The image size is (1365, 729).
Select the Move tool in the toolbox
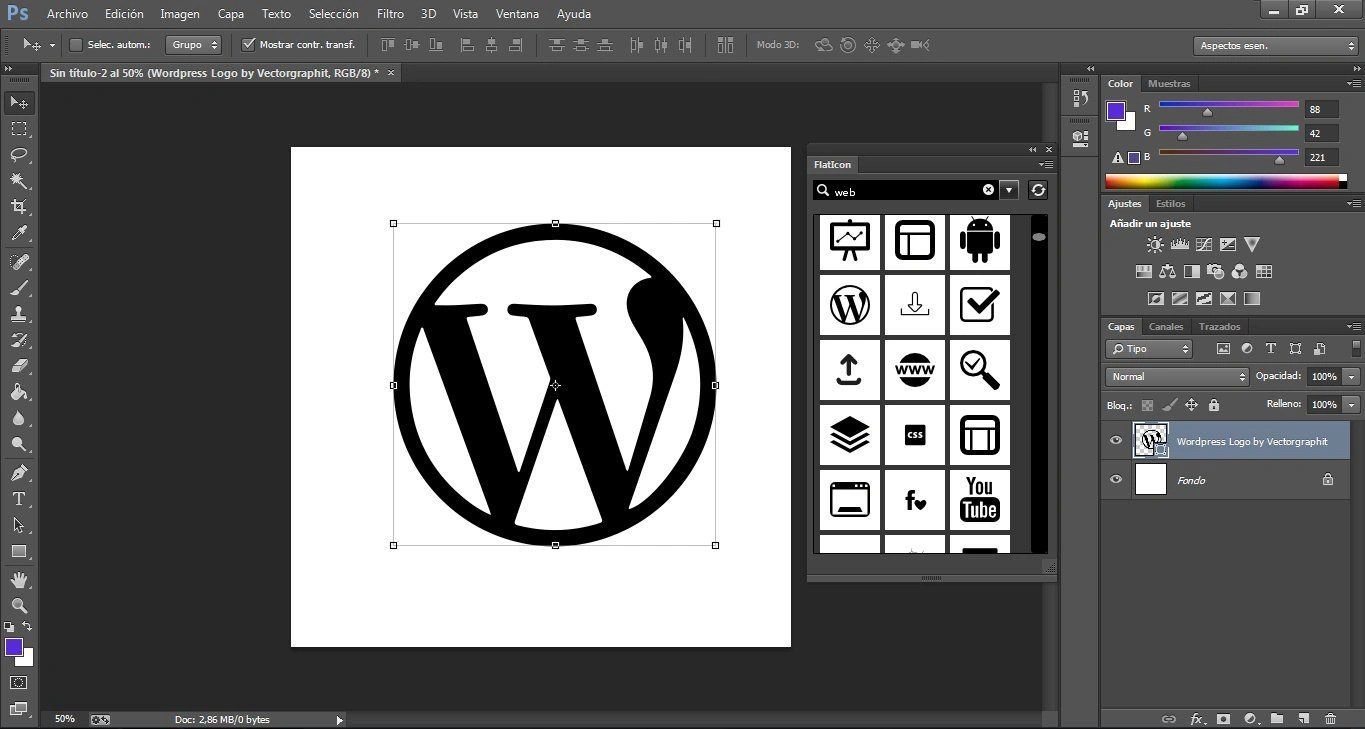[19, 103]
